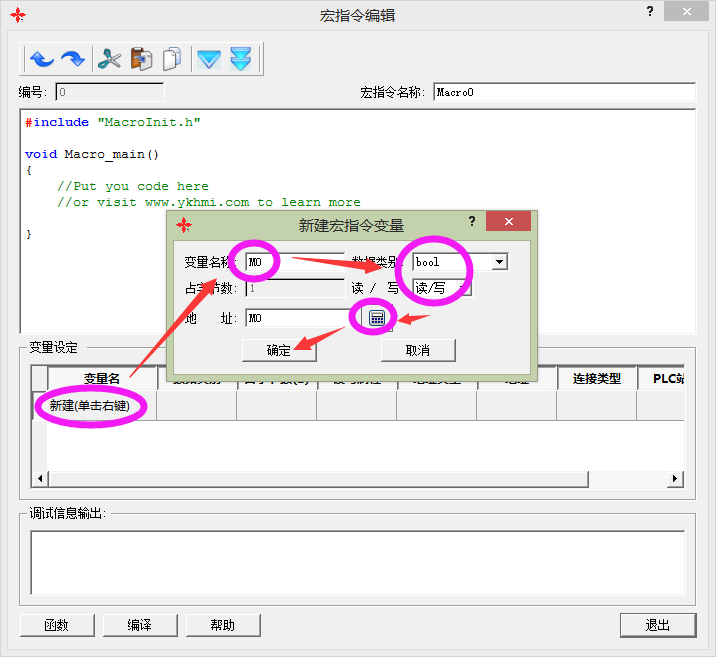Click the single blue down-triangle icon
716x657 pixels.
click(208, 59)
